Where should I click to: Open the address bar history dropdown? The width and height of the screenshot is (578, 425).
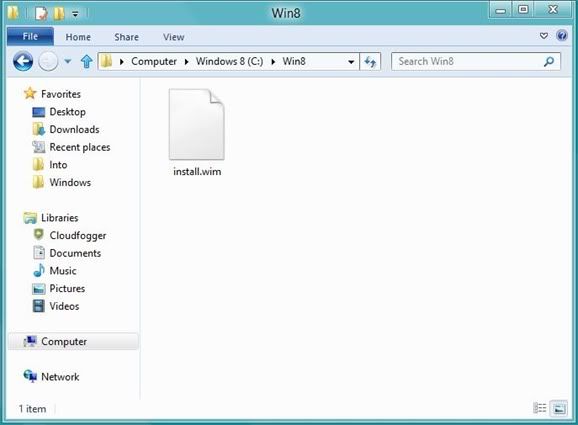351,62
